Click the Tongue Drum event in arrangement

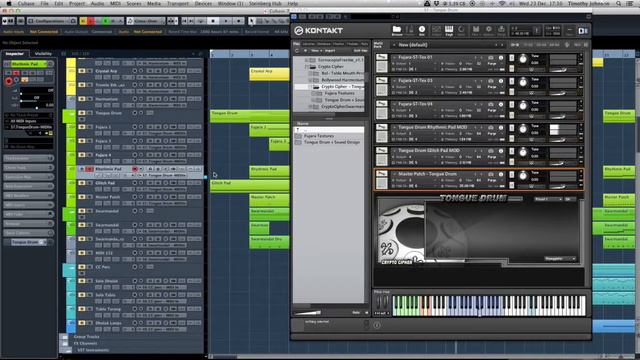click(250, 116)
